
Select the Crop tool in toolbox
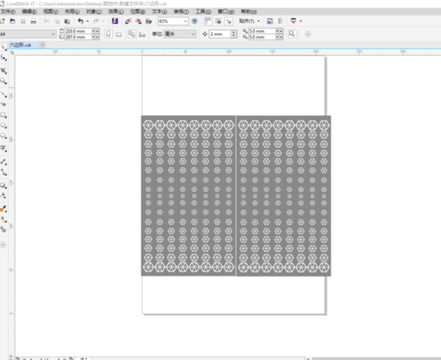pos(4,70)
